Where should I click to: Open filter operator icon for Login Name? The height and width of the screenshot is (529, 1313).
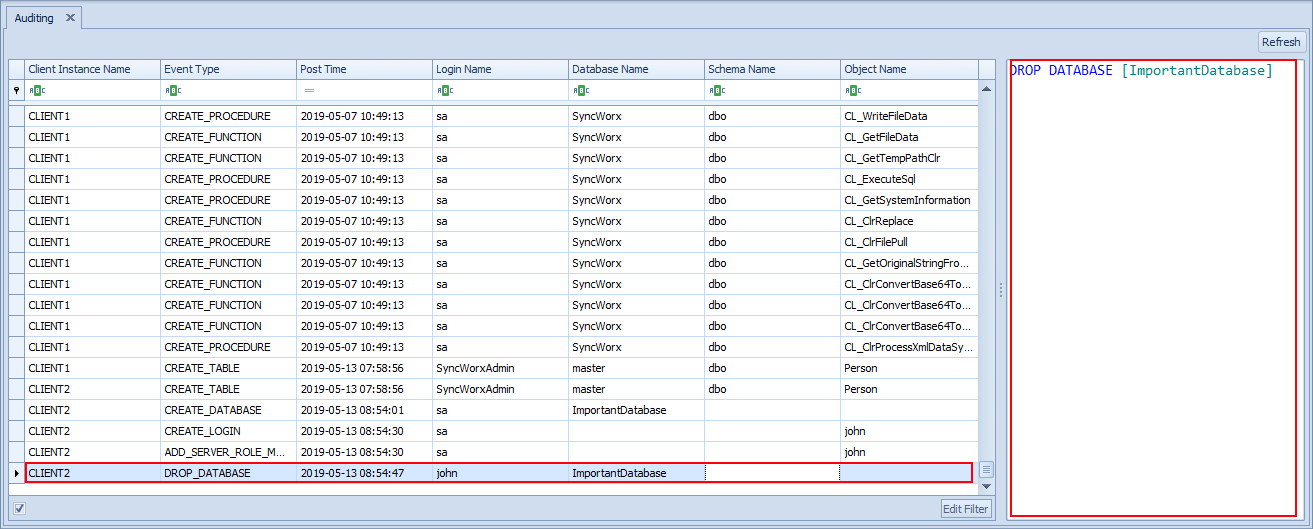(444, 90)
